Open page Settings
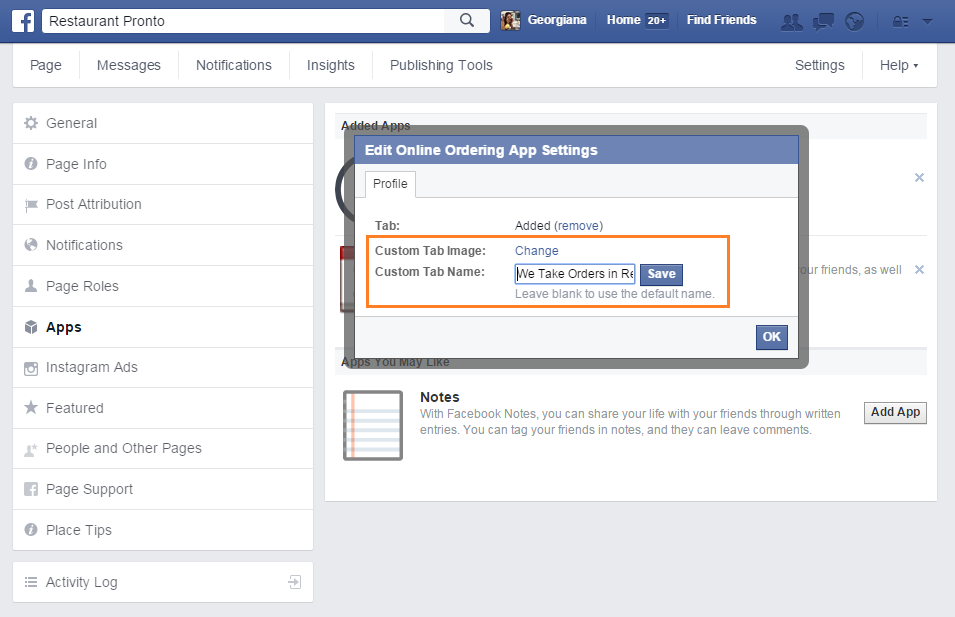The image size is (955, 617). [820, 65]
